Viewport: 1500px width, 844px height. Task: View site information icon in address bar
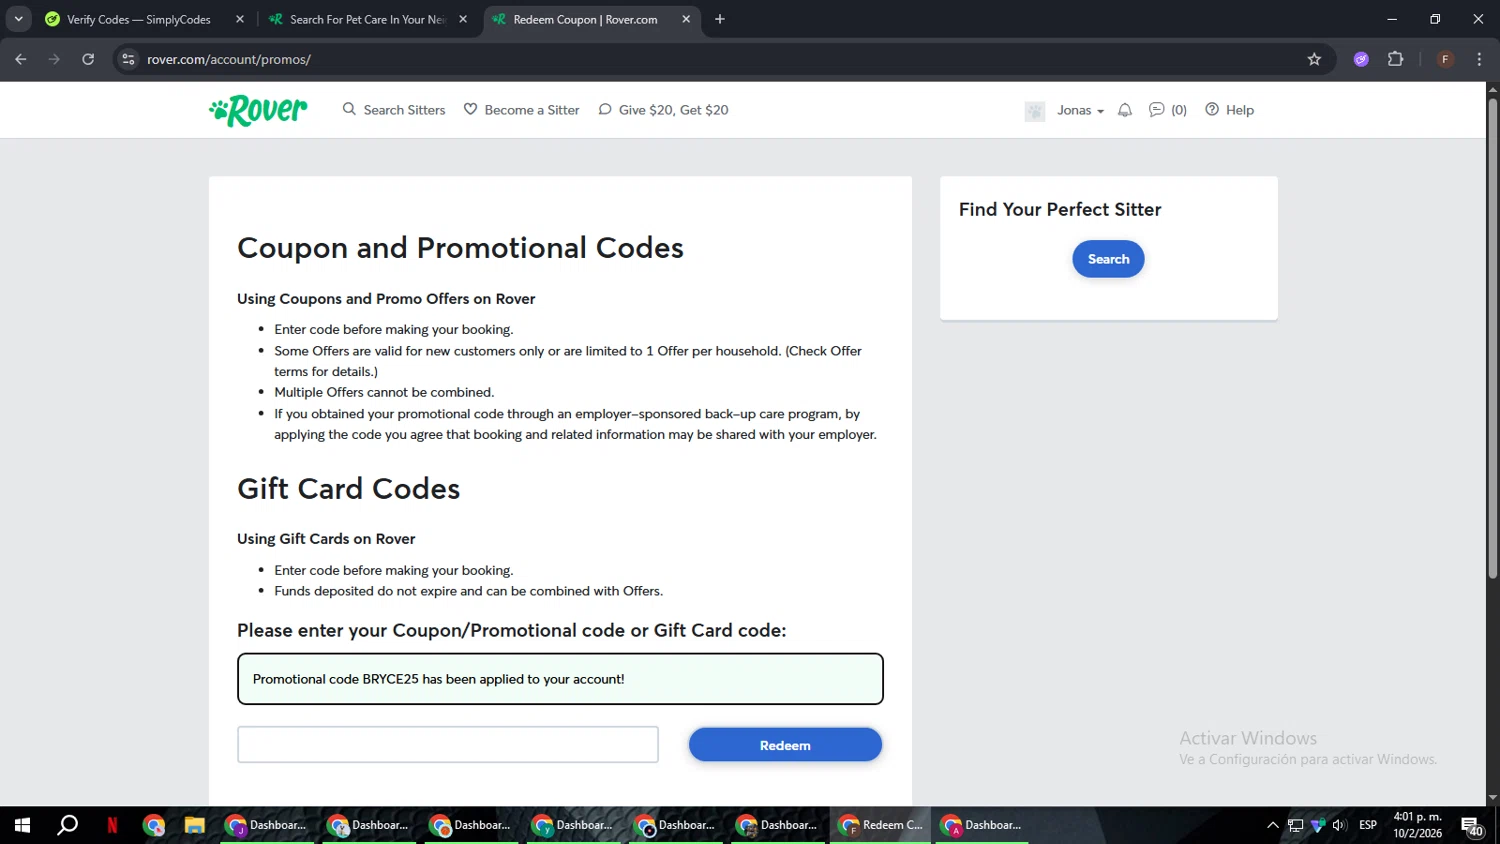click(x=128, y=59)
